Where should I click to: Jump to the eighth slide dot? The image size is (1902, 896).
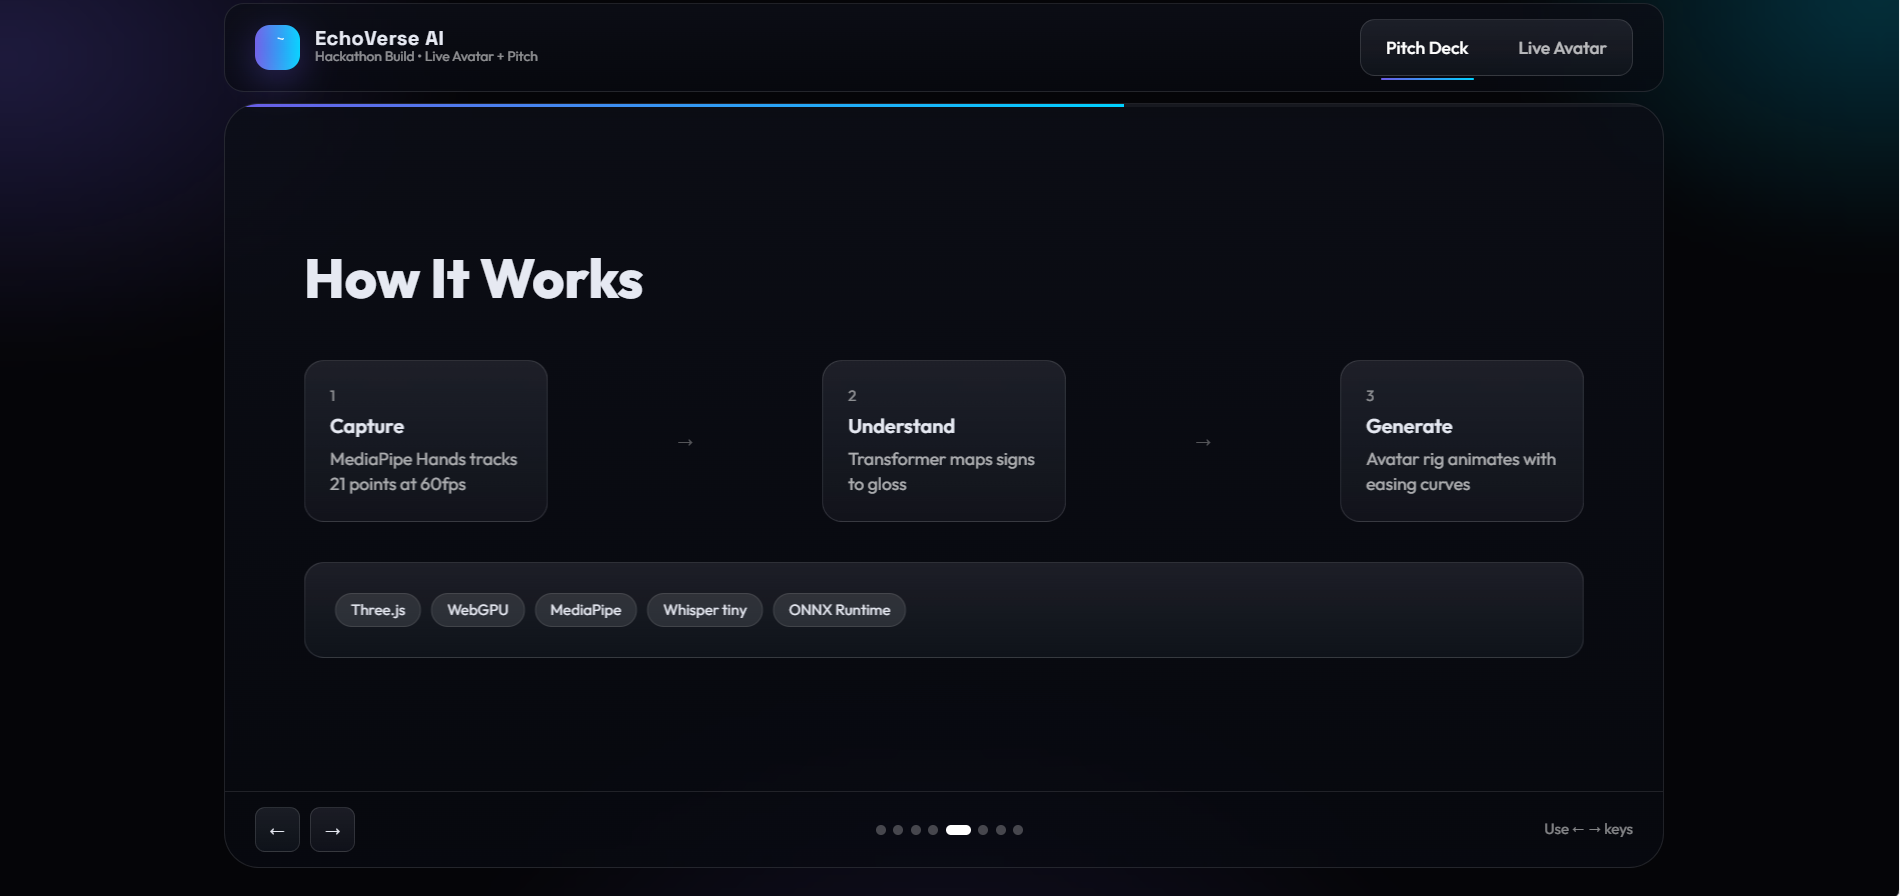pos(1018,830)
